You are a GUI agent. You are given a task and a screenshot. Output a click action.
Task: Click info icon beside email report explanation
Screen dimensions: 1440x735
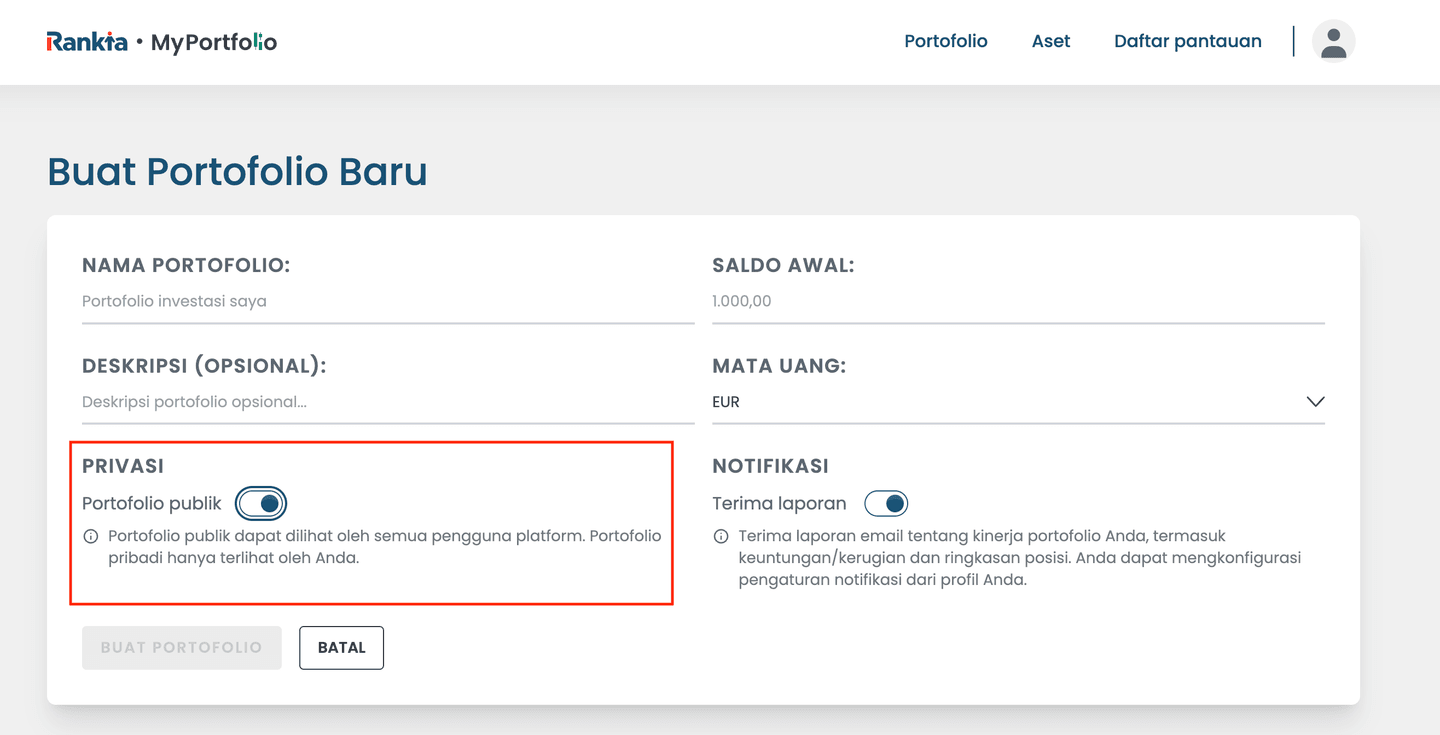coord(721,537)
